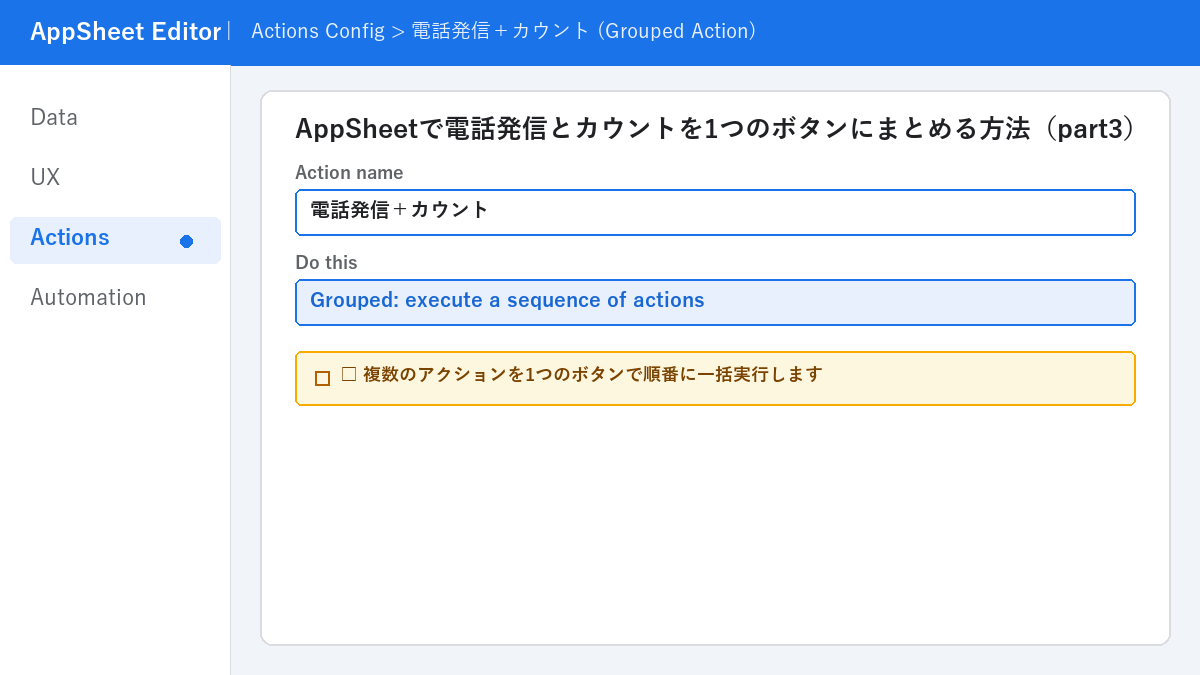The image size is (1200, 675).
Task: Click the Action name label
Action: point(349,173)
